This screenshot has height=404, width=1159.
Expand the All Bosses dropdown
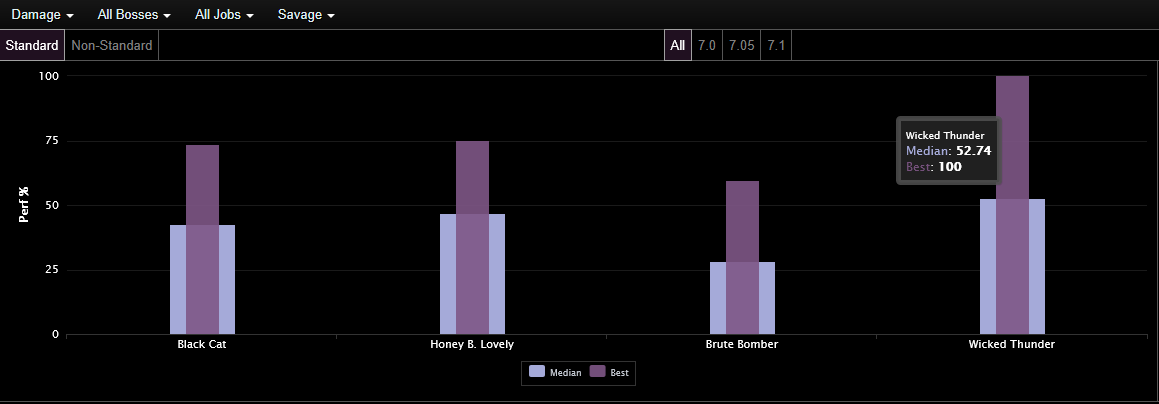[x=134, y=15]
